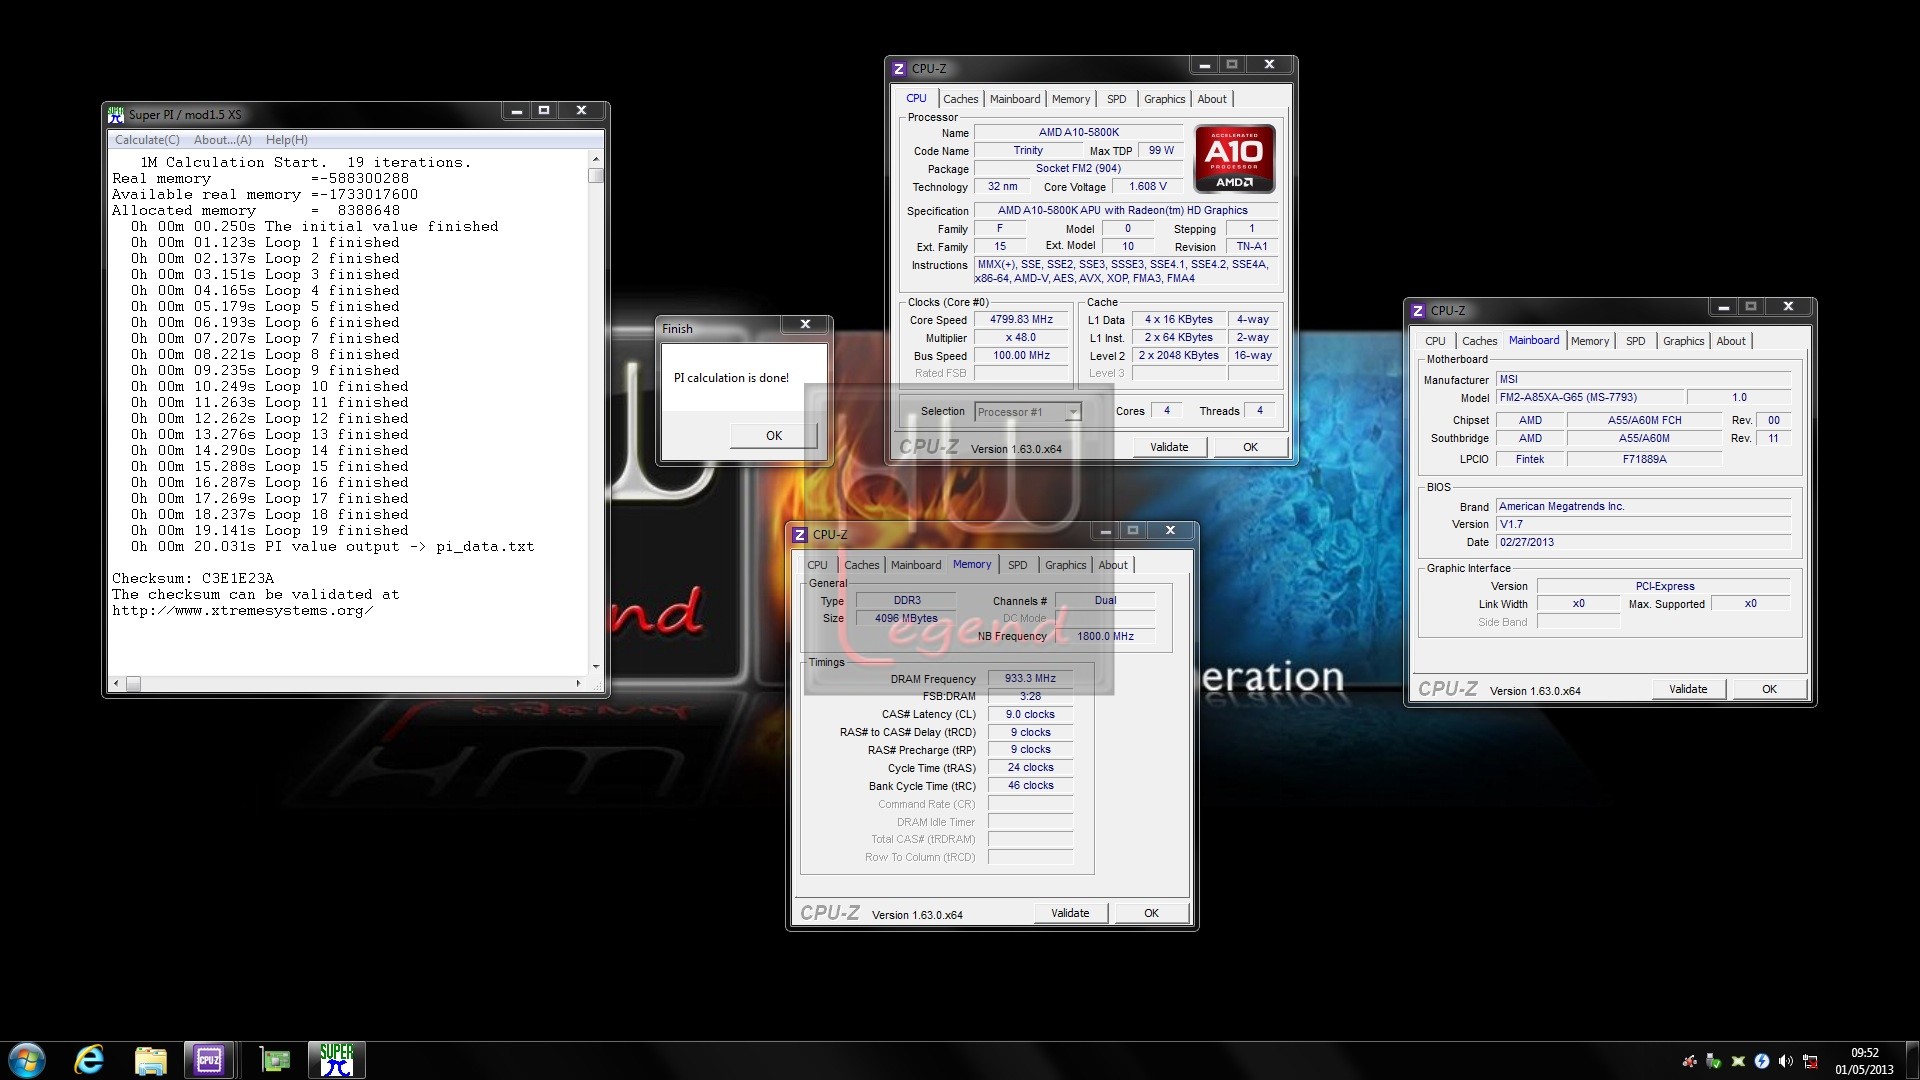This screenshot has height=1080, width=1920.
Task: Click OK in top CPU-Z CPU window
Action: point(1250,448)
